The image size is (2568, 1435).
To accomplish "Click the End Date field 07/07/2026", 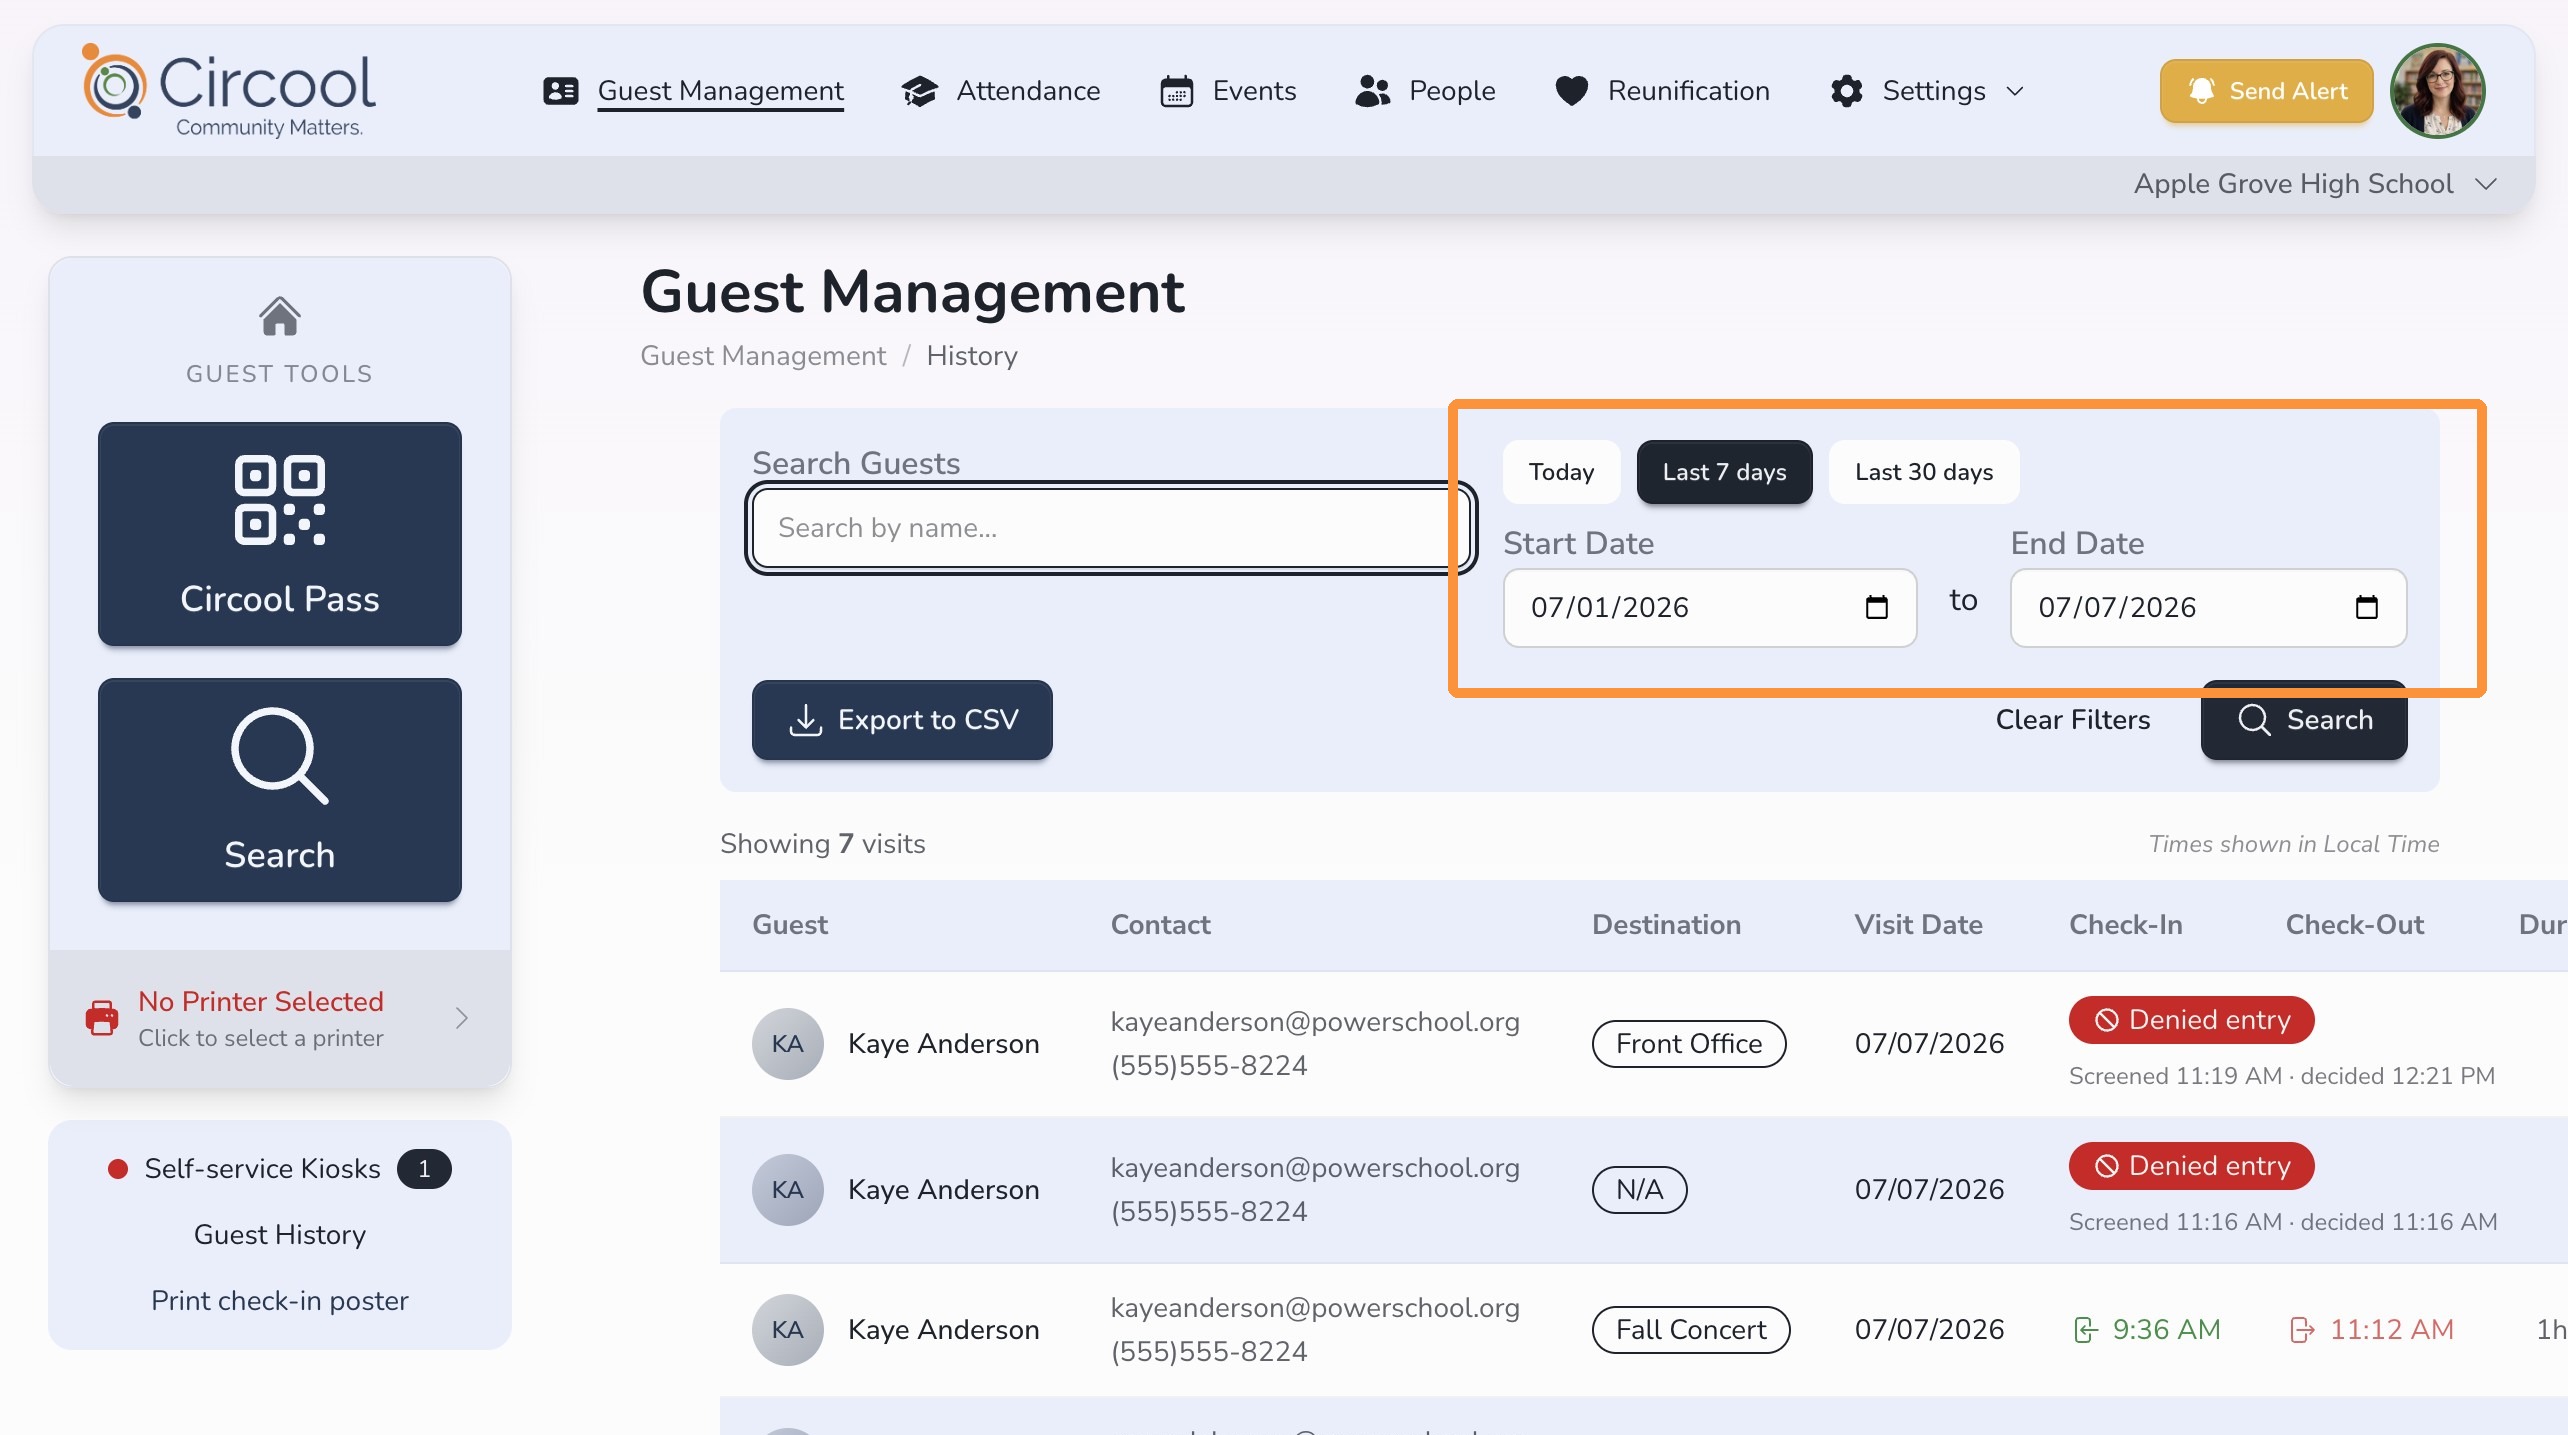I will [x=2208, y=607].
